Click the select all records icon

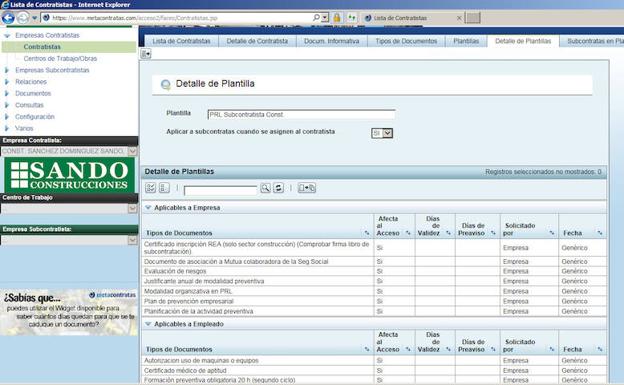[x=150, y=188]
